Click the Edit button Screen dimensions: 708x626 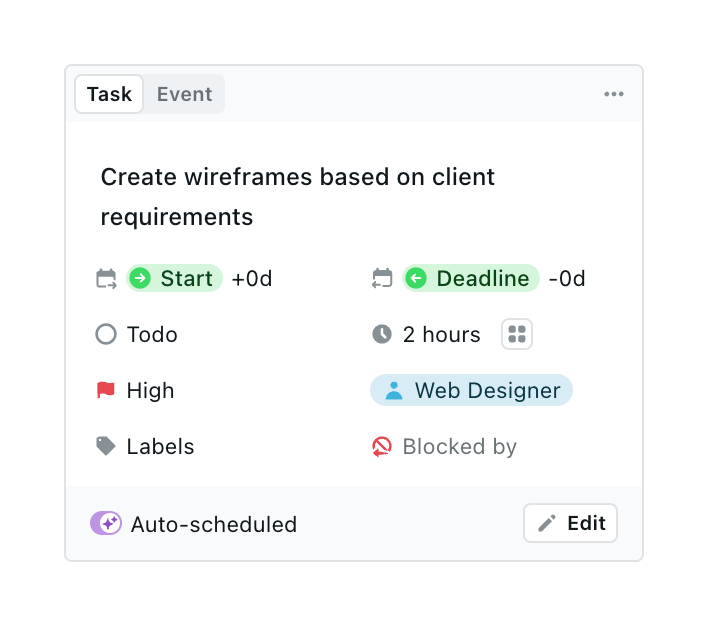tap(571, 523)
